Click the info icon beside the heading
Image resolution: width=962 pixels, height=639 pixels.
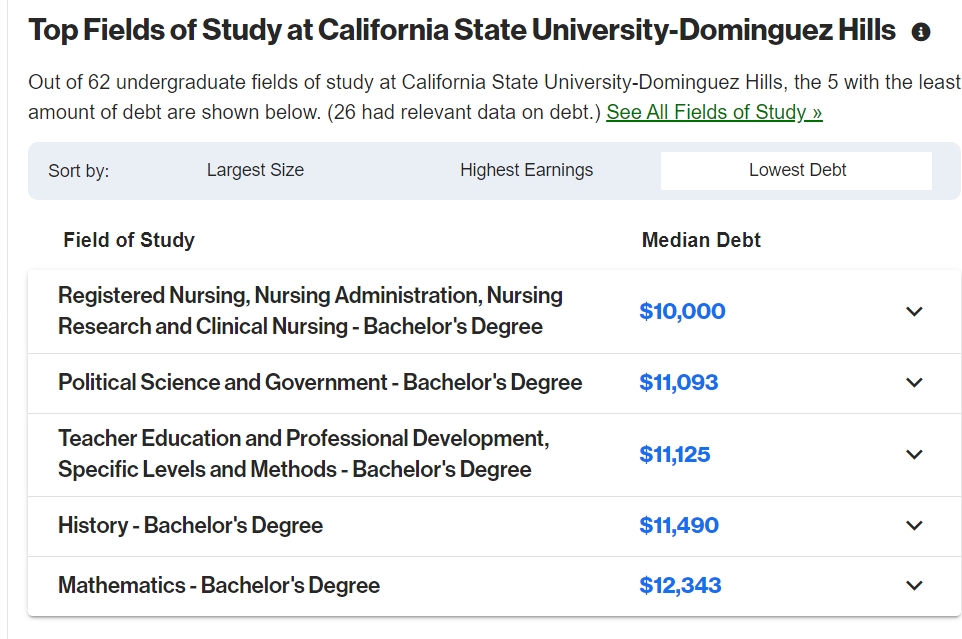pos(920,32)
